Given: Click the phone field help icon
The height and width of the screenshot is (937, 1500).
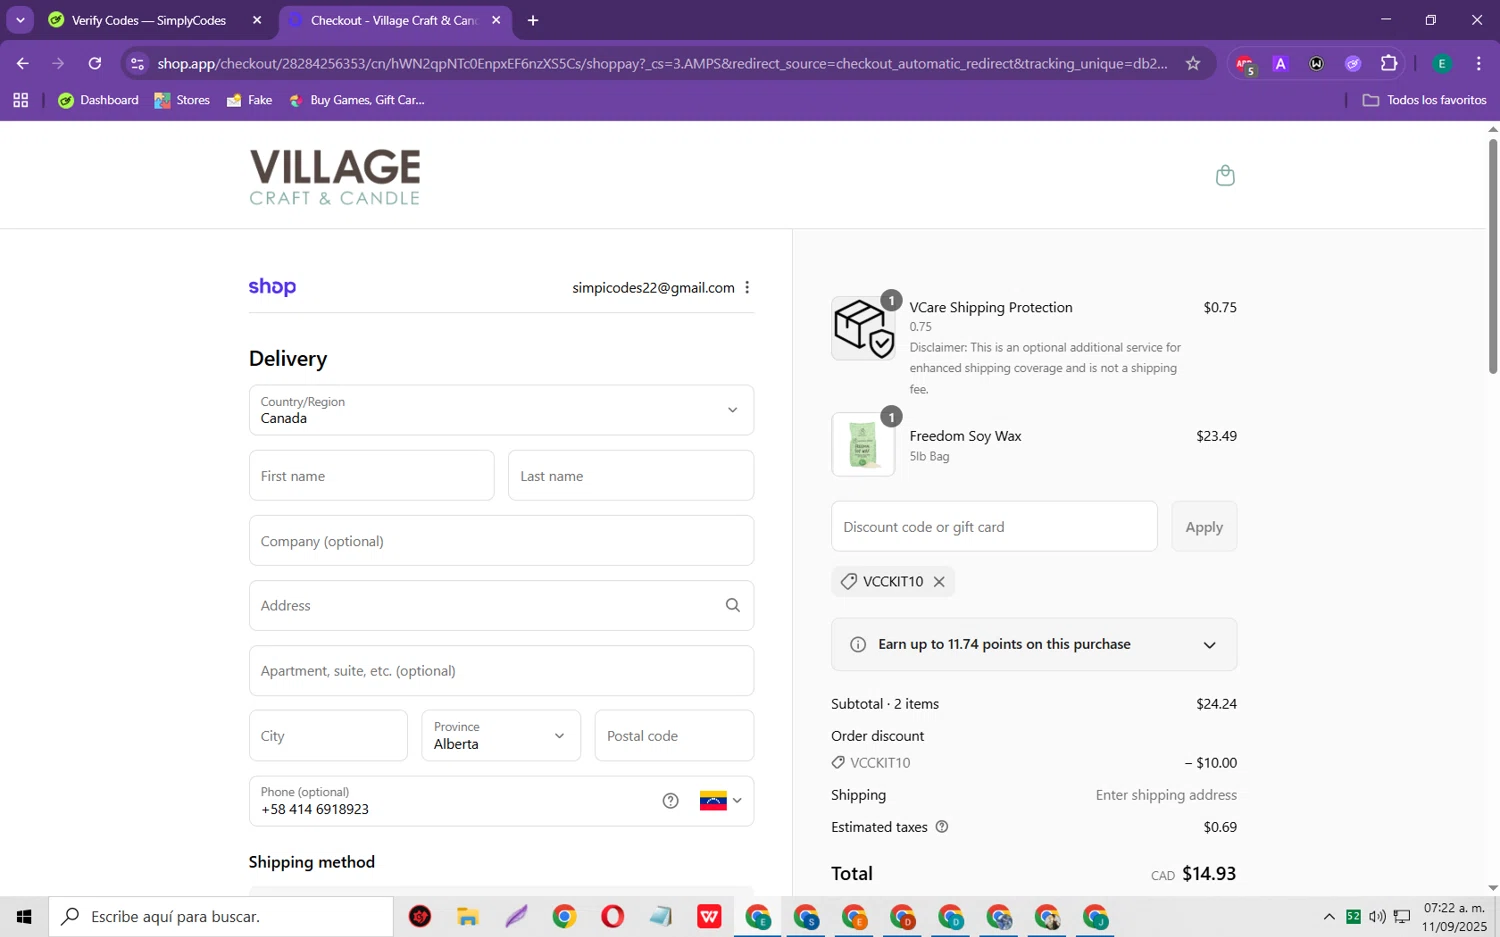Looking at the screenshot, I should coord(671,801).
